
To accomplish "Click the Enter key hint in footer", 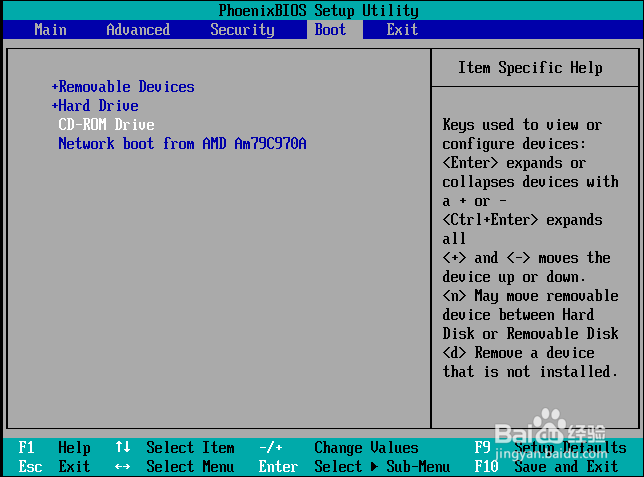I will [x=278, y=466].
